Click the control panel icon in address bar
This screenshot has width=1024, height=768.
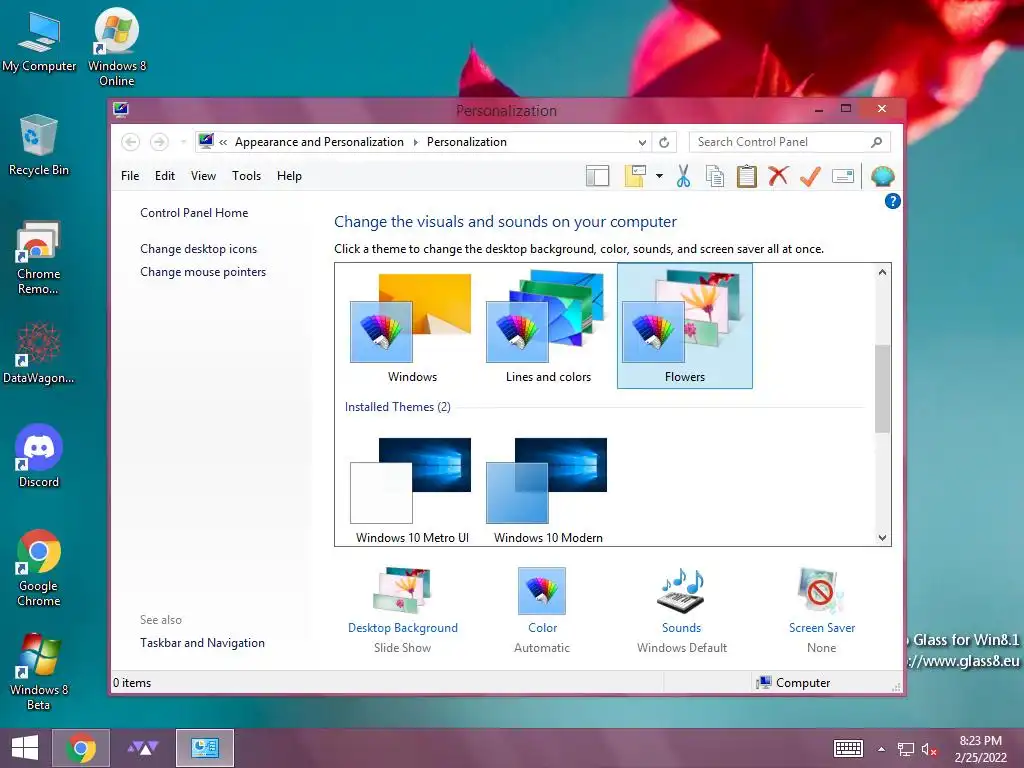[x=206, y=141]
